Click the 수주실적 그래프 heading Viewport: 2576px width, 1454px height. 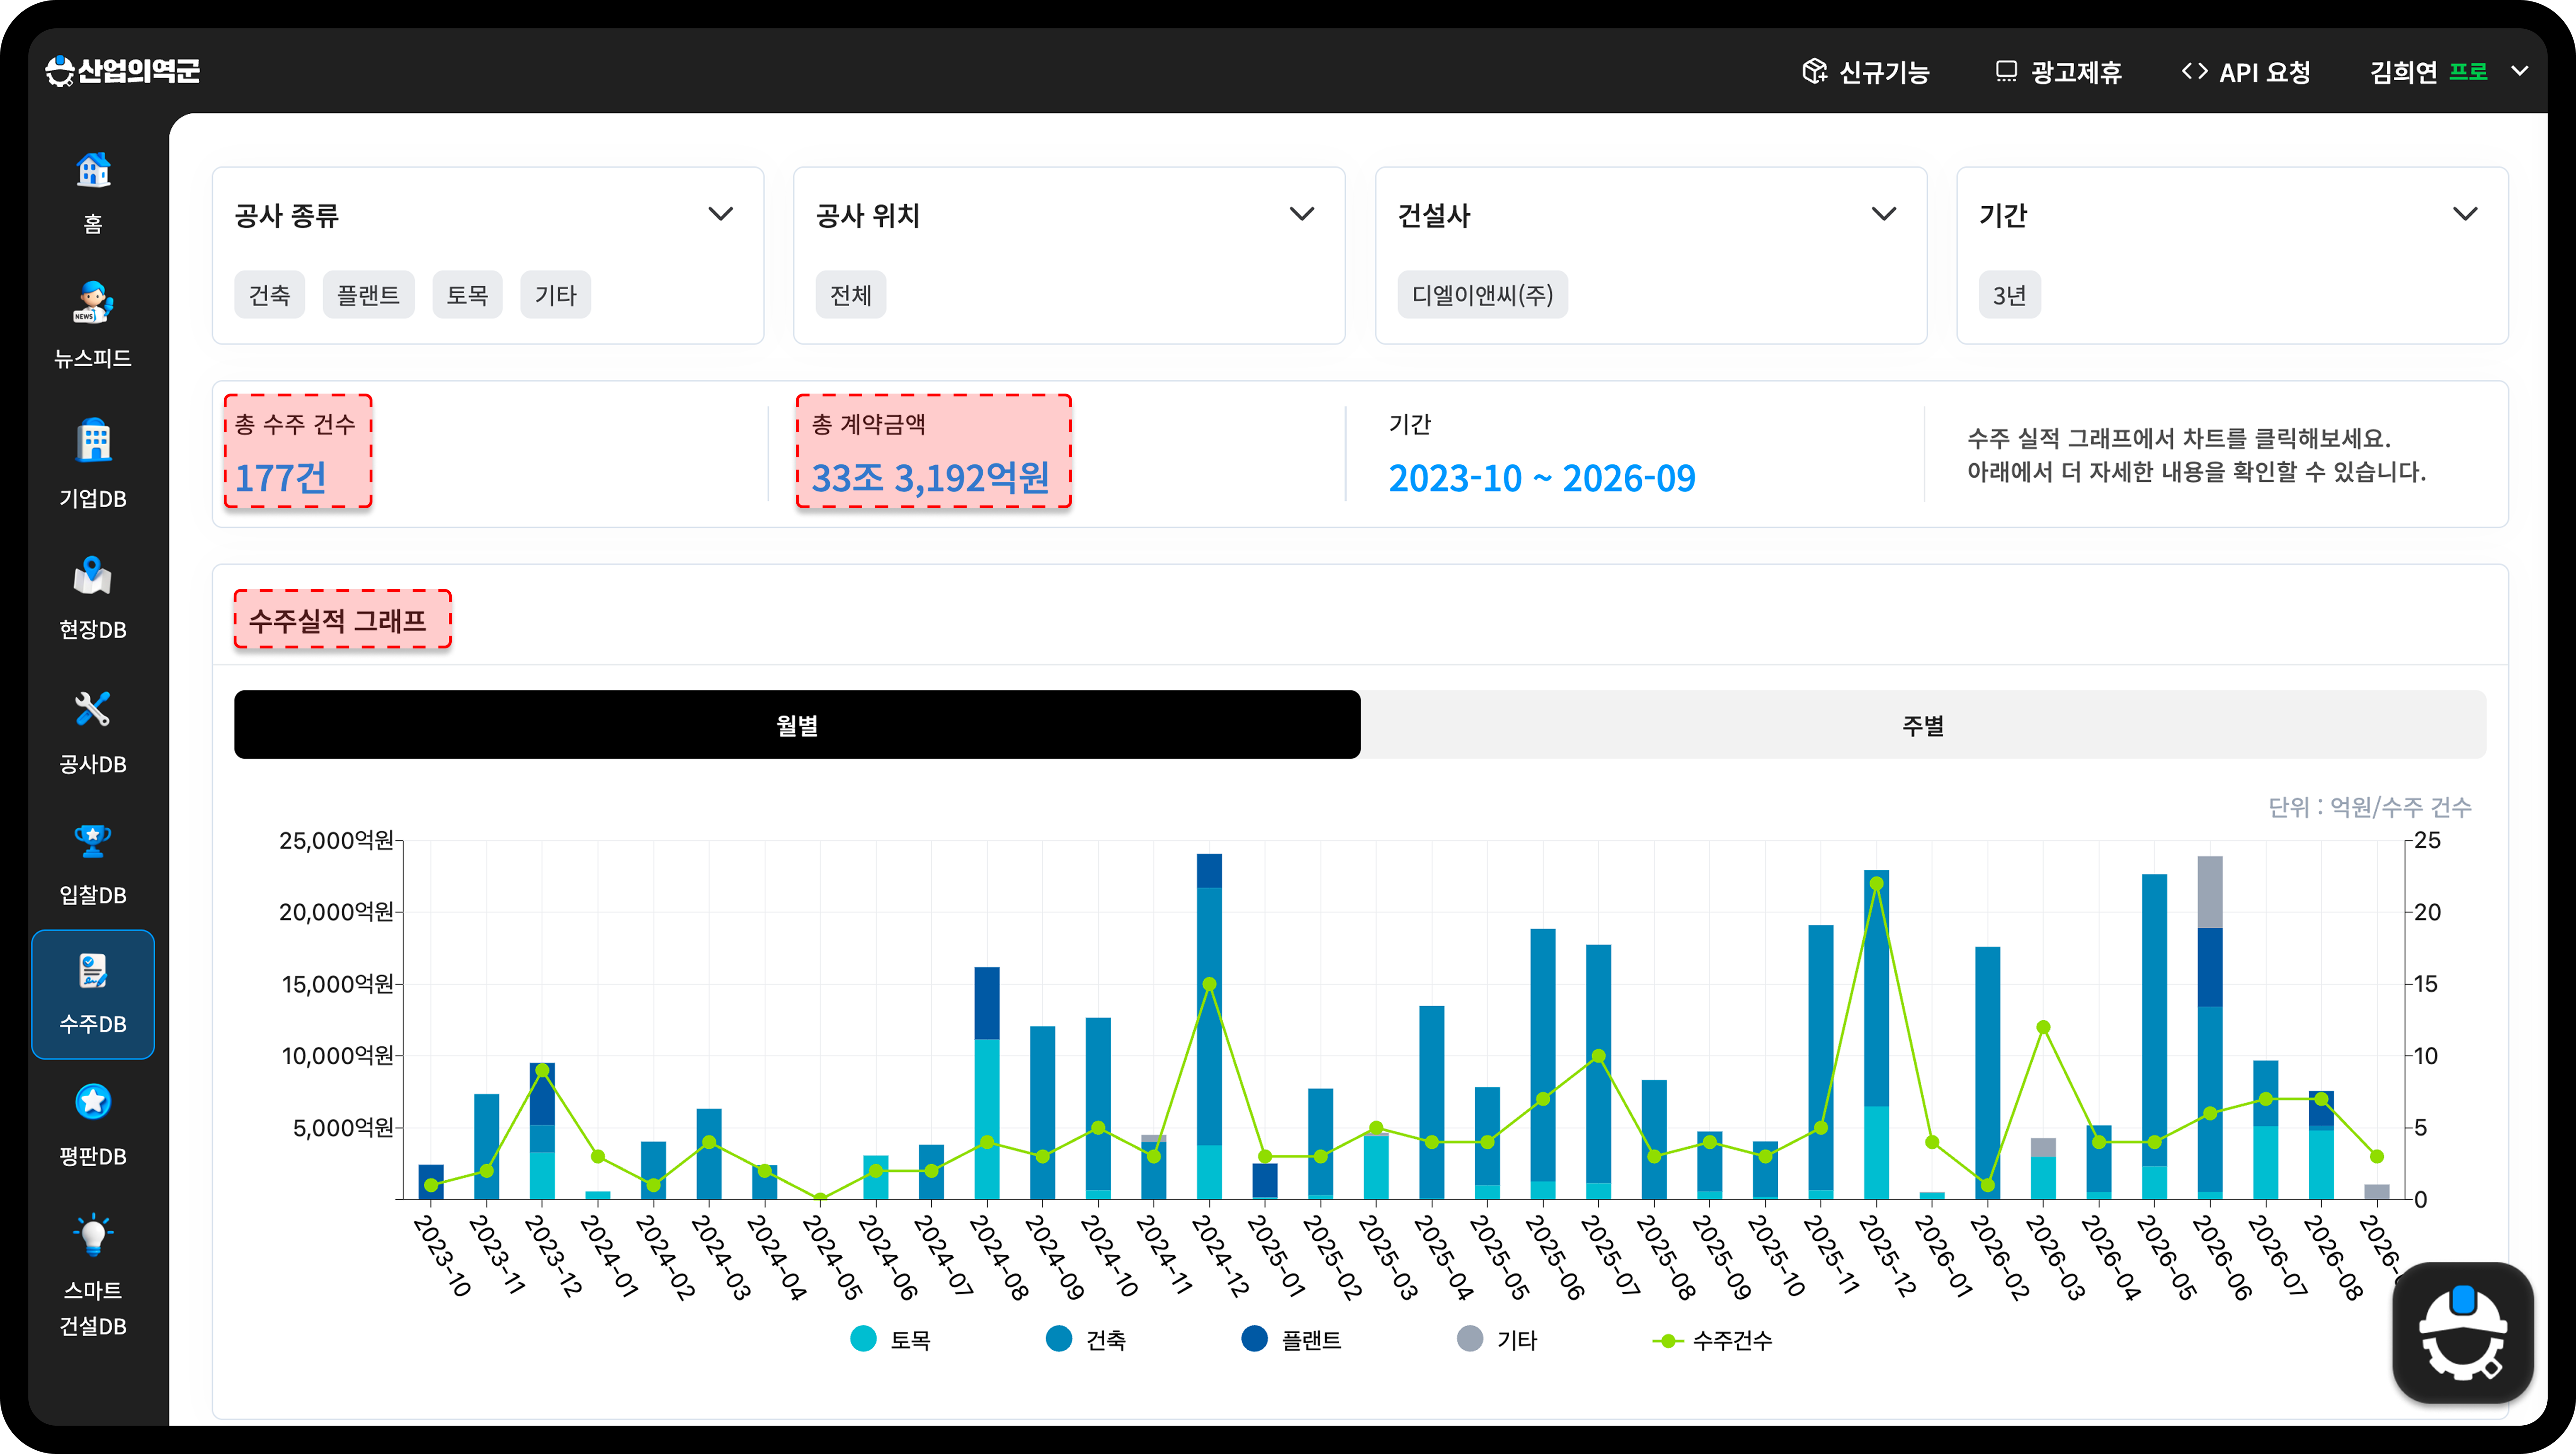pos(338,620)
